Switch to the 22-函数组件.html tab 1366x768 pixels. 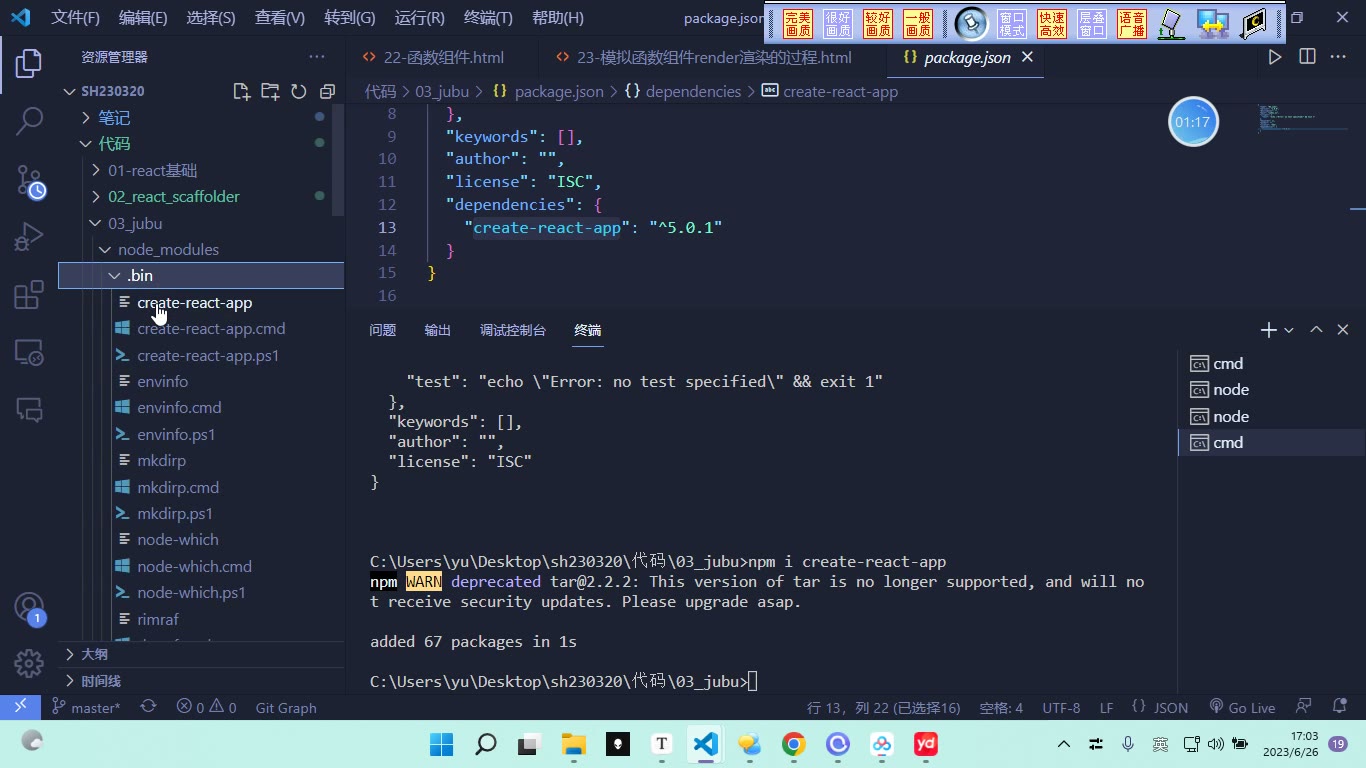pos(443,57)
